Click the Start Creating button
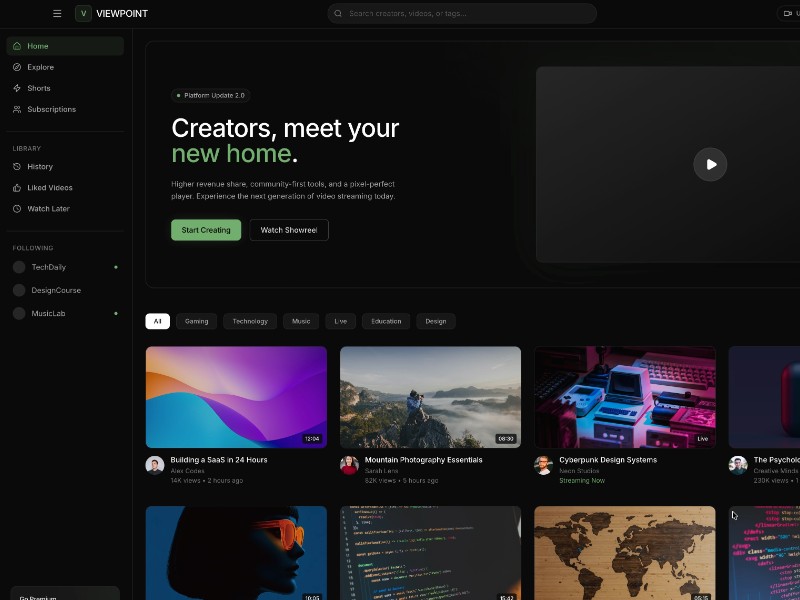 pos(206,229)
